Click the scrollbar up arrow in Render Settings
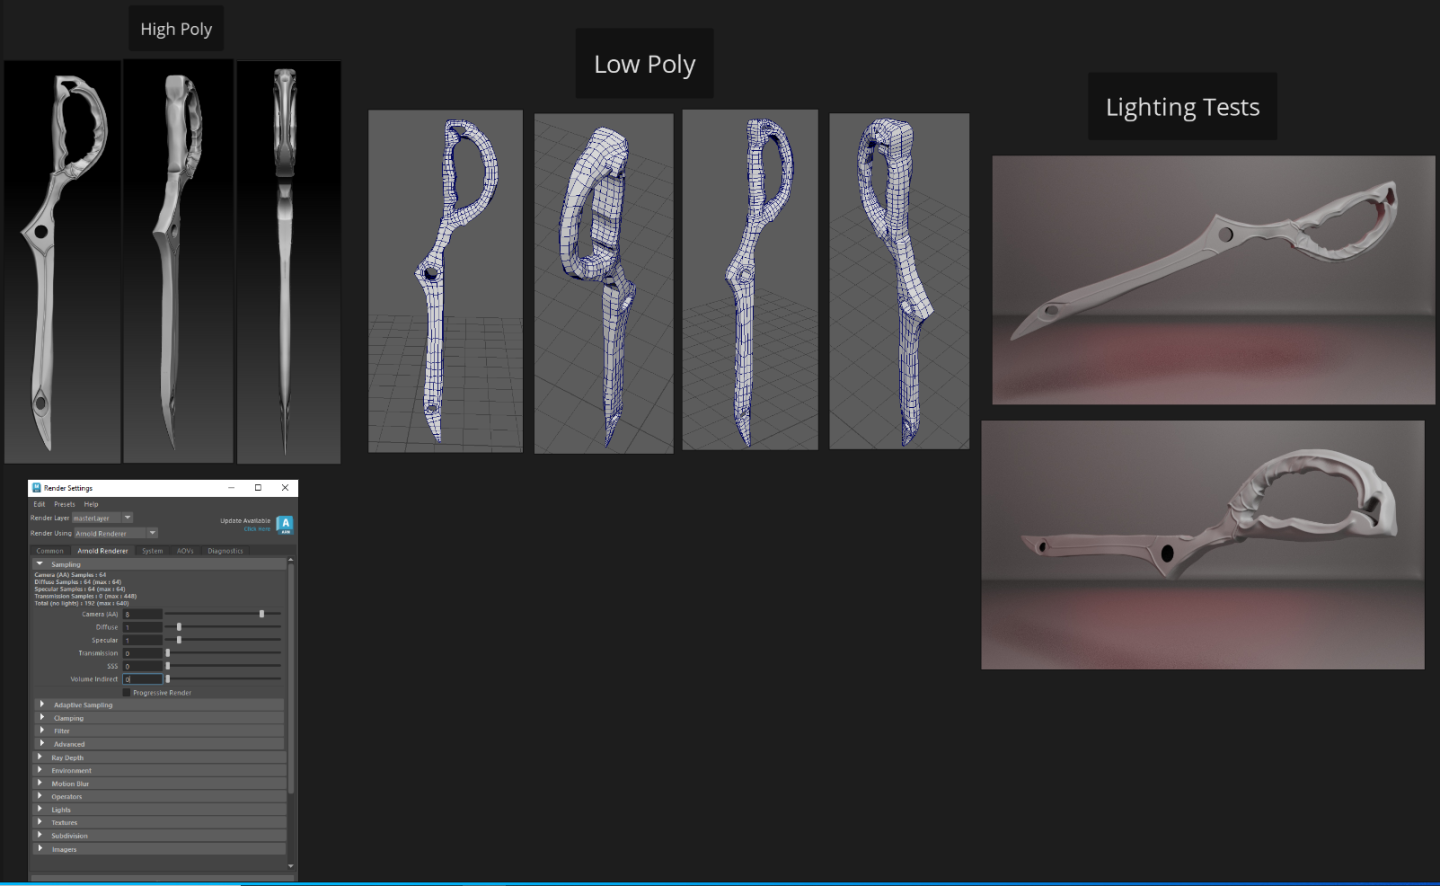The width and height of the screenshot is (1440, 886). pos(291,561)
